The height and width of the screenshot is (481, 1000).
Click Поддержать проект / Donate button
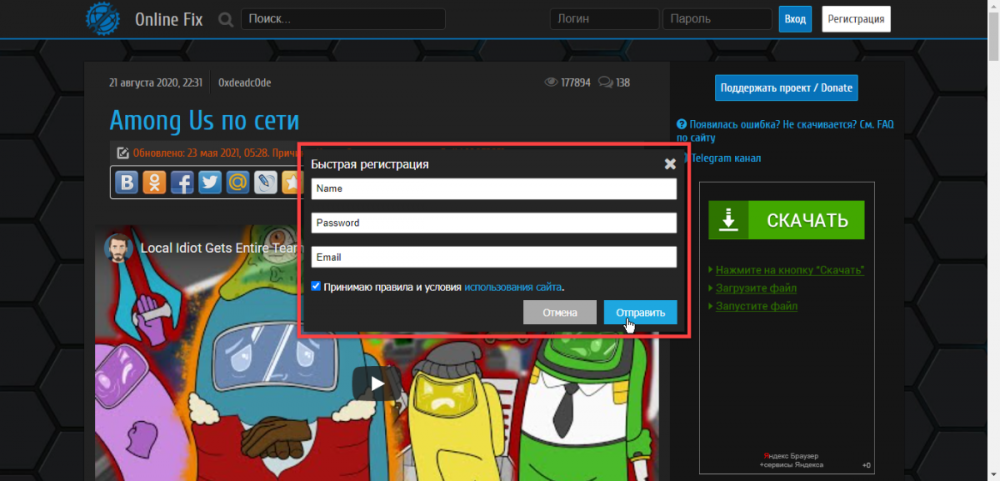tap(786, 88)
